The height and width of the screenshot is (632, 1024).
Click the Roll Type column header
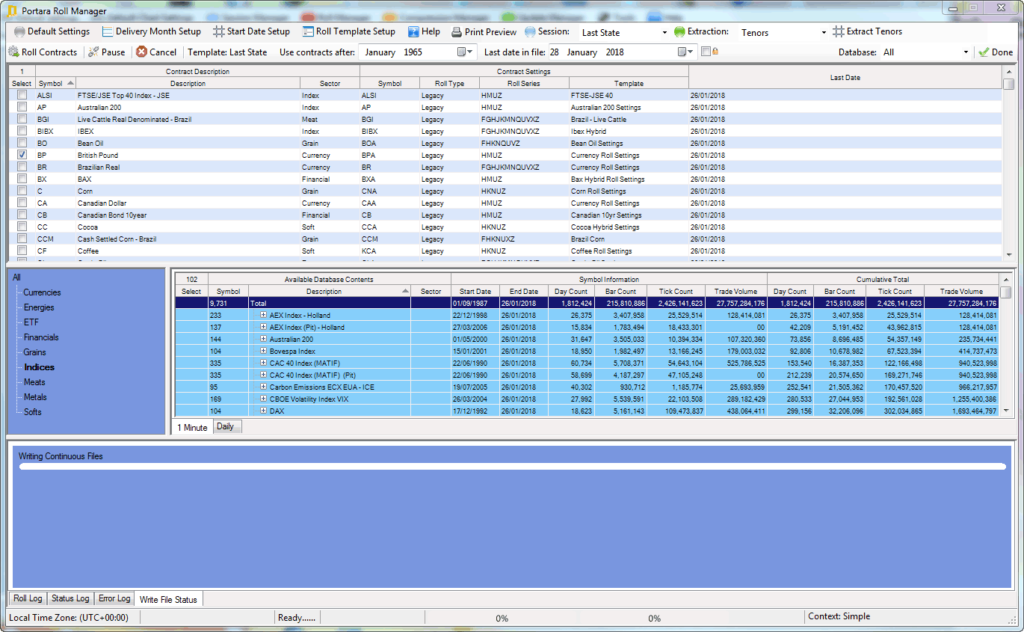point(449,84)
